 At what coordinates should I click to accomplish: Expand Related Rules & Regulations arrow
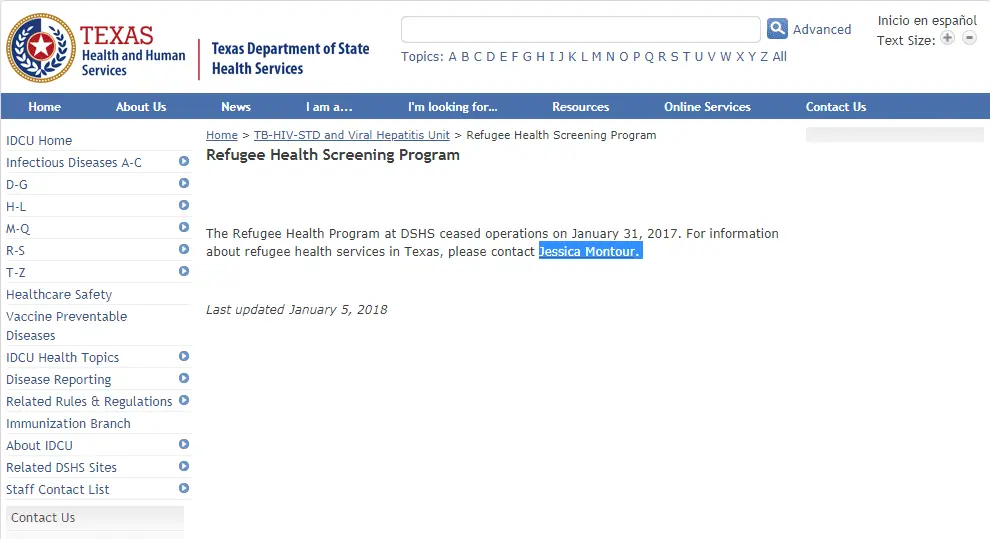[184, 400]
